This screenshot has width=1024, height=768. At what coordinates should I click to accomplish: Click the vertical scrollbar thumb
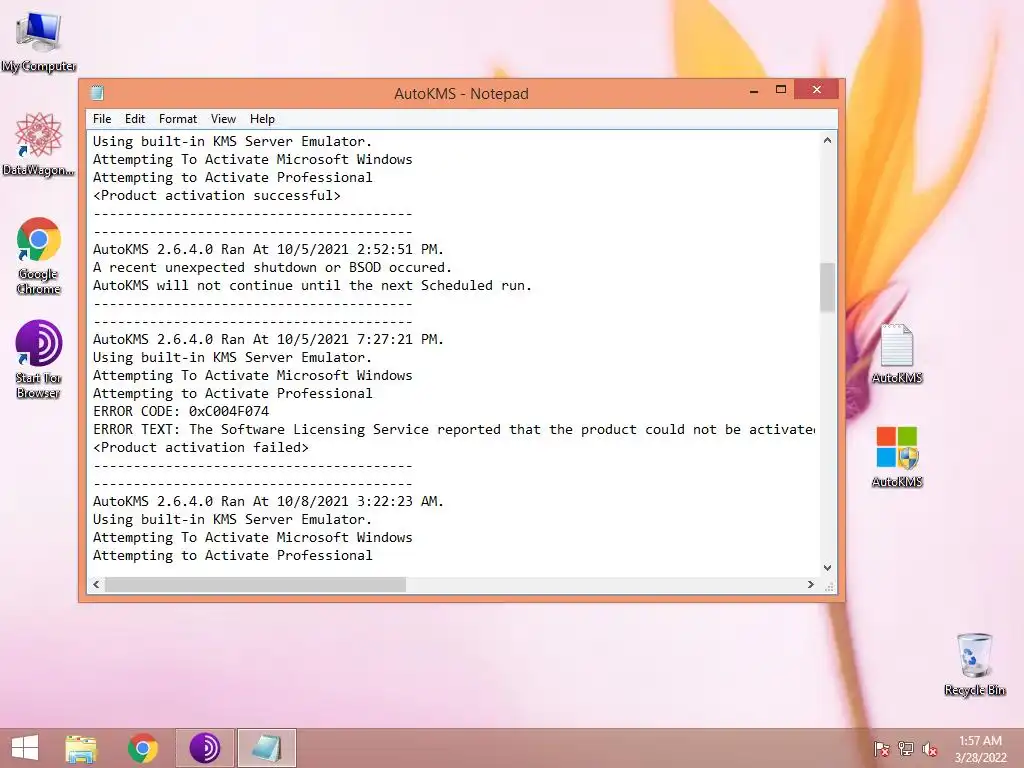[827, 287]
